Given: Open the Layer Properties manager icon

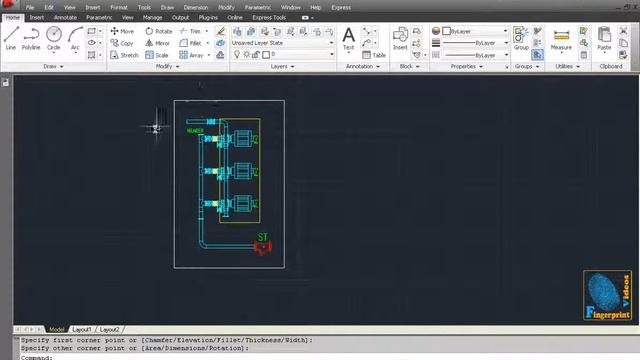Looking at the screenshot, I should (x=237, y=31).
